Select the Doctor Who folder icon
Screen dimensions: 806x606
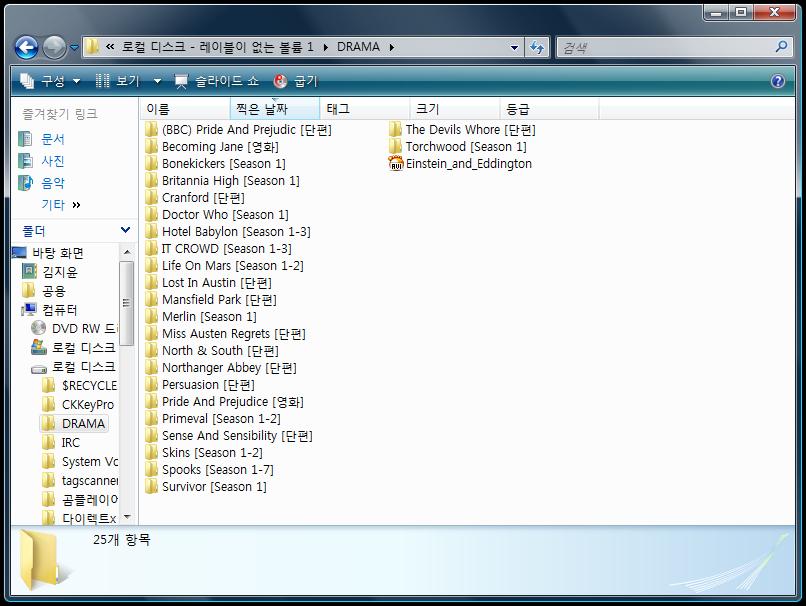(151, 215)
